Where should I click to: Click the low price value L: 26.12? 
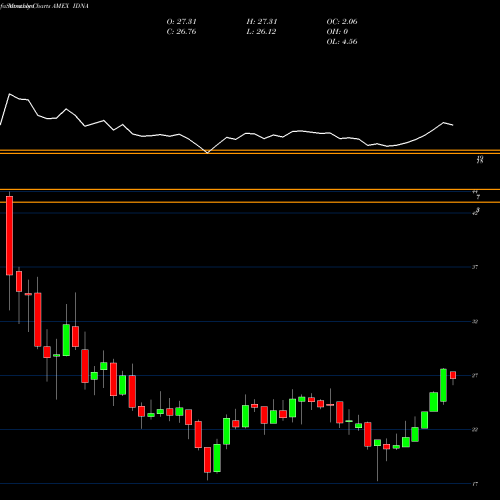tap(261, 32)
